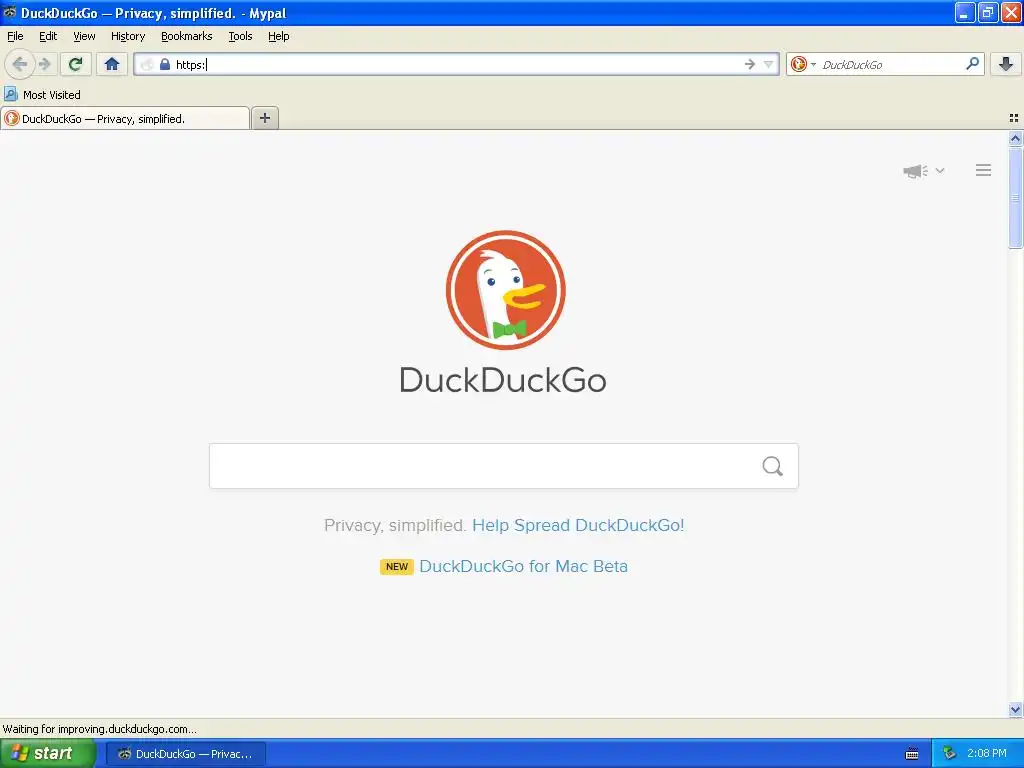
Task: Click the system tray network icon
Action: (x=950, y=754)
